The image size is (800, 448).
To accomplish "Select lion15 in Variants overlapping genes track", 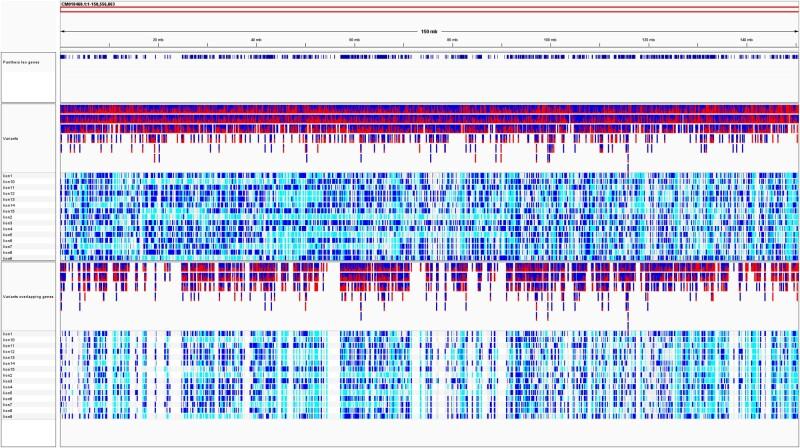I will point(9,369).
